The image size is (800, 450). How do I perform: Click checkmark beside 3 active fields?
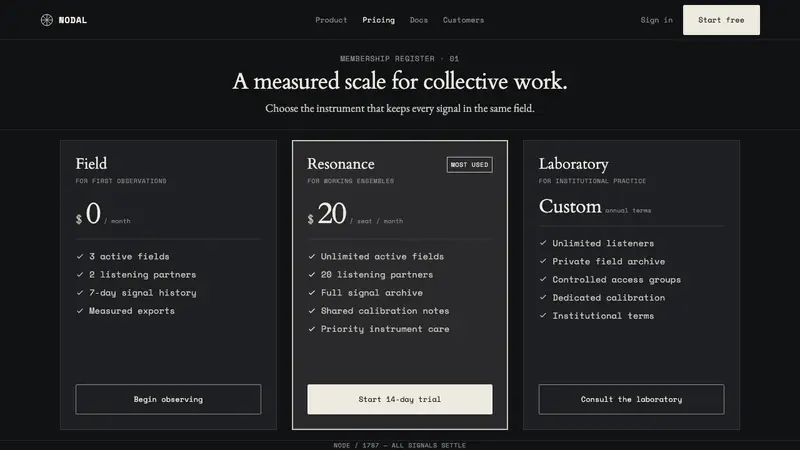(80, 256)
